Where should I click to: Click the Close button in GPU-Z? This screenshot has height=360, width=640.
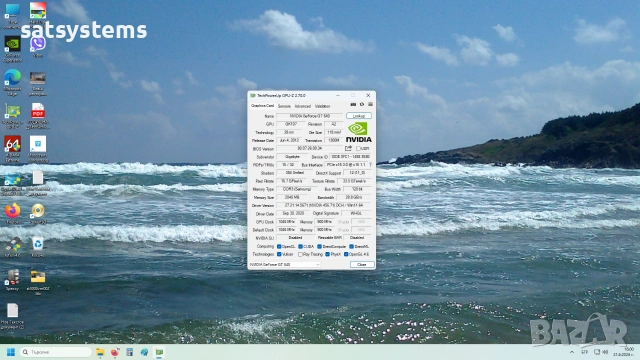click(362, 264)
